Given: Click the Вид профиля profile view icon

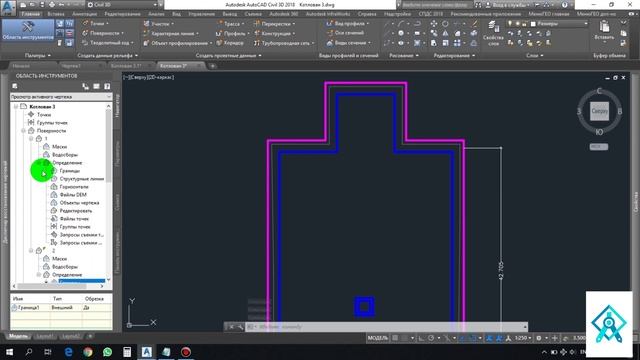Looking at the screenshot, I should point(329,24).
